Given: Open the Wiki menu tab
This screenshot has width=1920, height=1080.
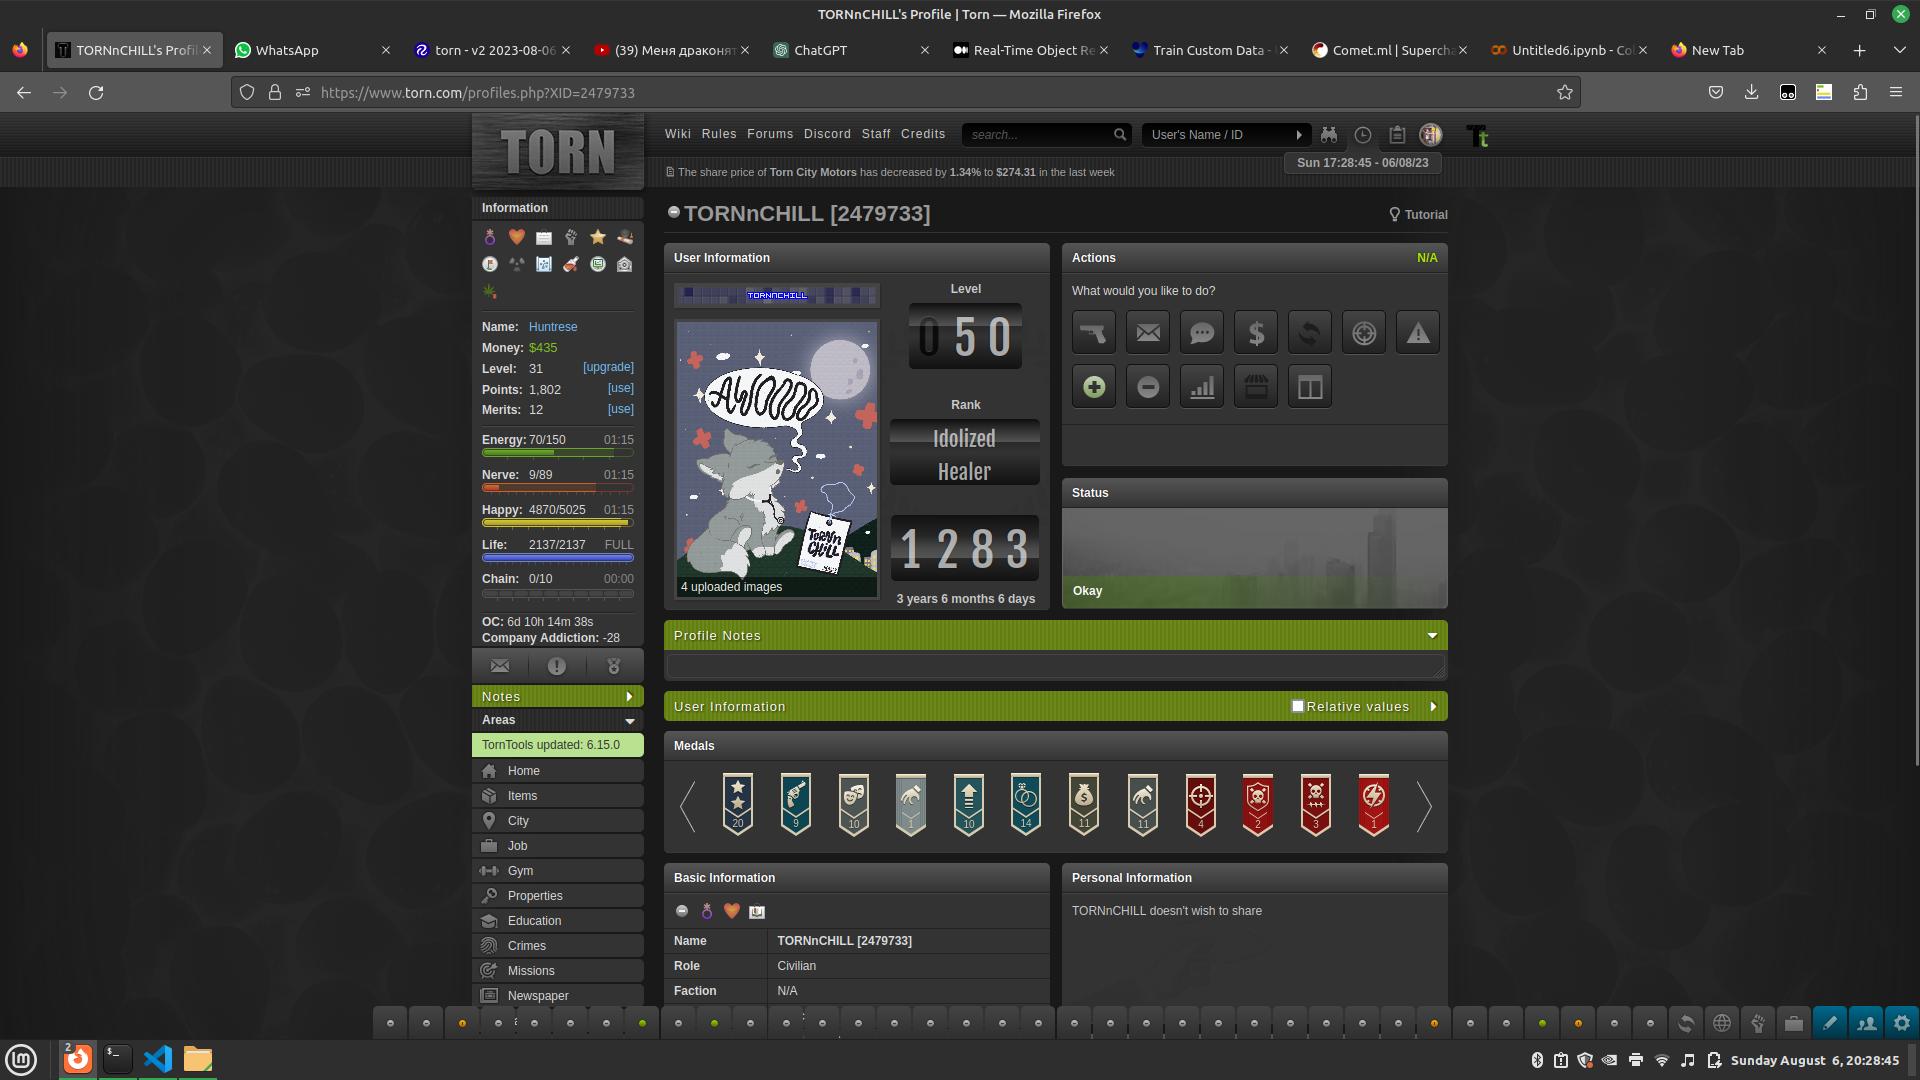Looking at the screenshot, I should 678,133.
